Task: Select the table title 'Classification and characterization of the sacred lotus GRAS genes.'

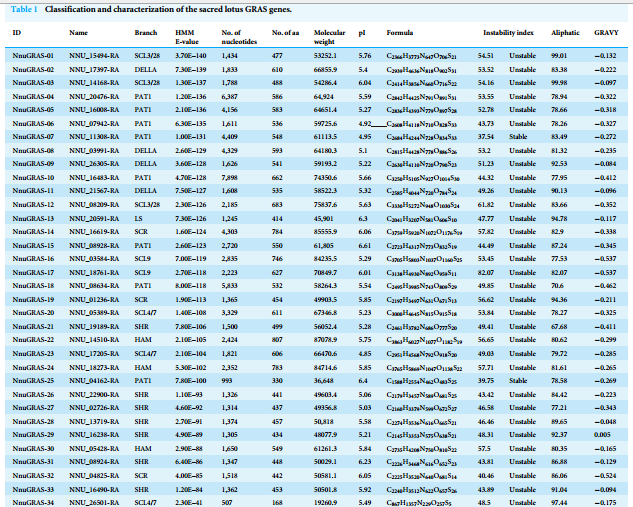Action: tap(168, 9)
